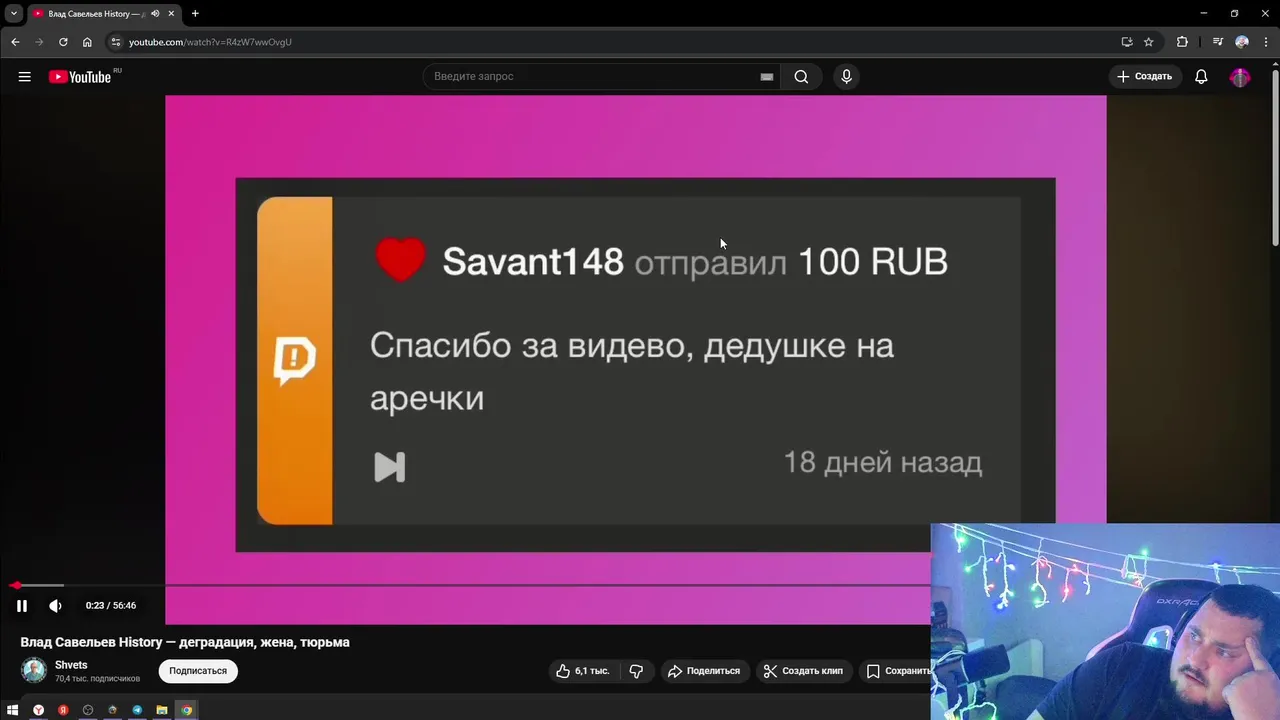The height and width of the screenshot is (720, 1280).
Task: Open the YouTube guide hamburger menu
Action: coord(24,77)
